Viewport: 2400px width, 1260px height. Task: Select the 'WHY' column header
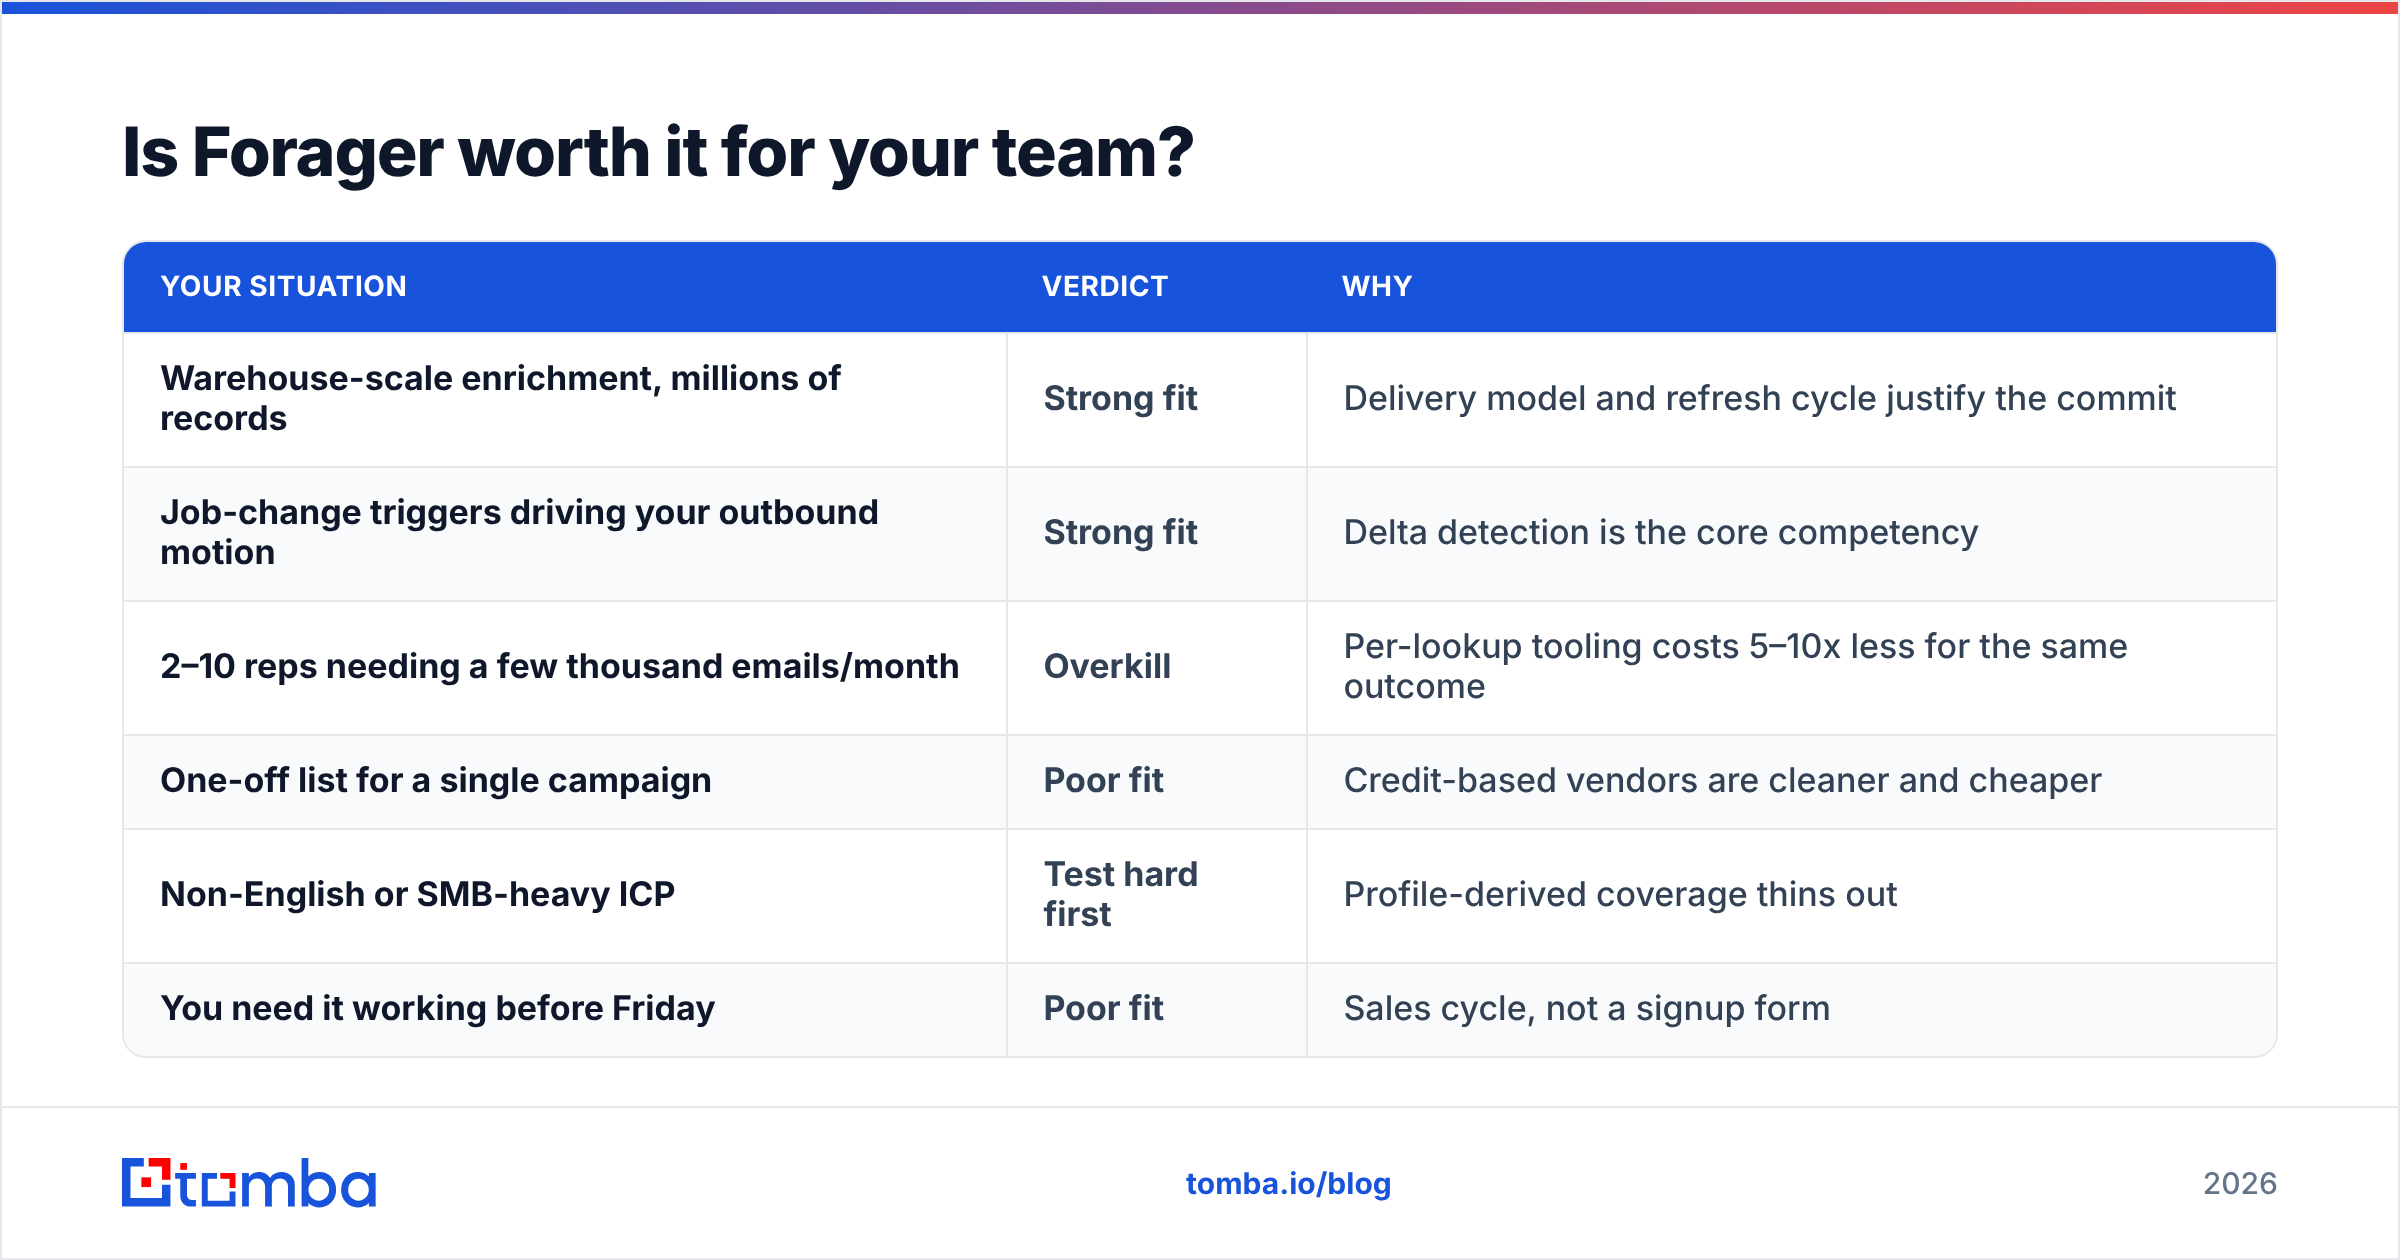pos(1377,287)
